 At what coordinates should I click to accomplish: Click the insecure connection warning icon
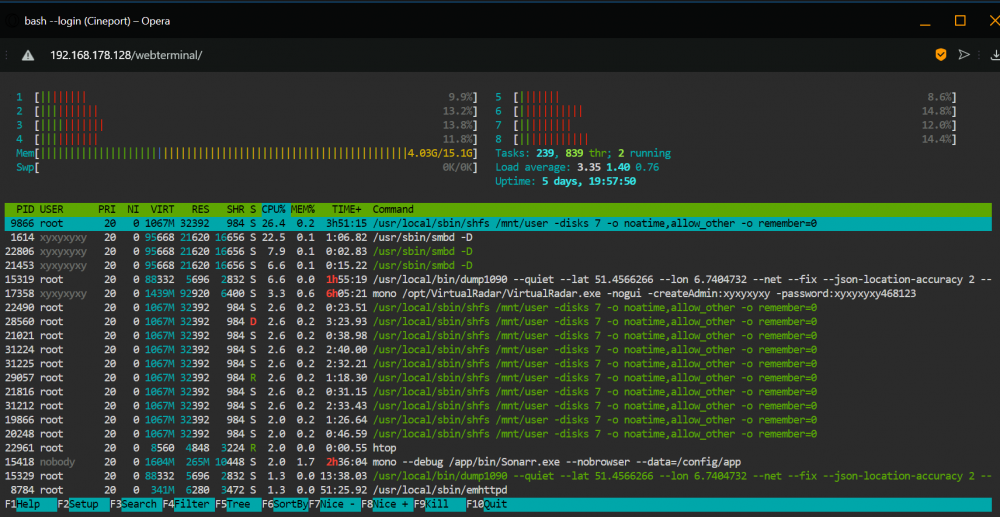point(27,55)
